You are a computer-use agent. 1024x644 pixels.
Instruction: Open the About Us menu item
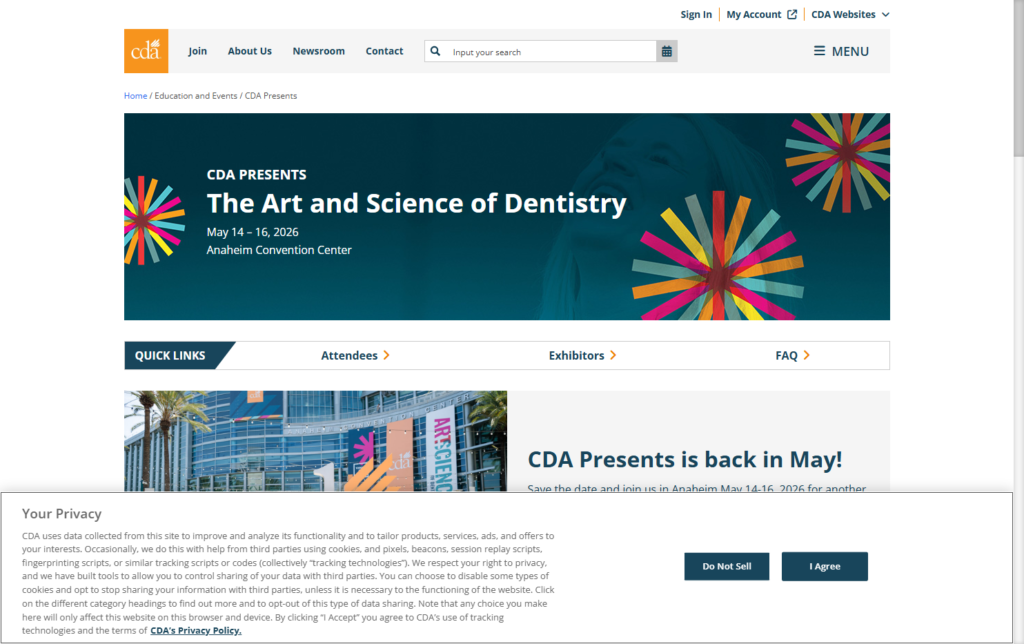249,51
